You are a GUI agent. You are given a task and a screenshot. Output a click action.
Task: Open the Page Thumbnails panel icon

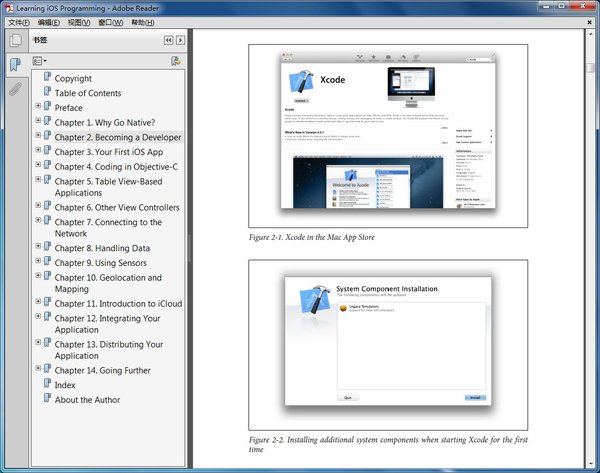[15, 41]
